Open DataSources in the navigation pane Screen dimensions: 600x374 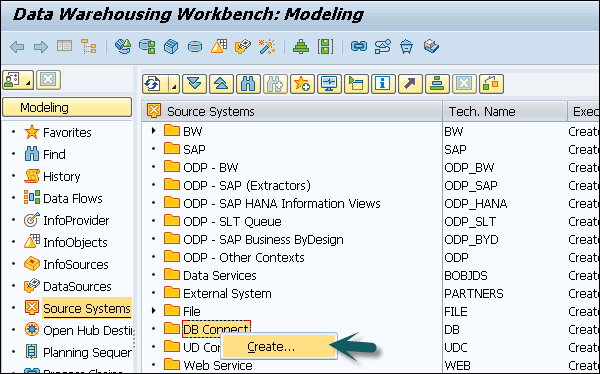[77, 286]
